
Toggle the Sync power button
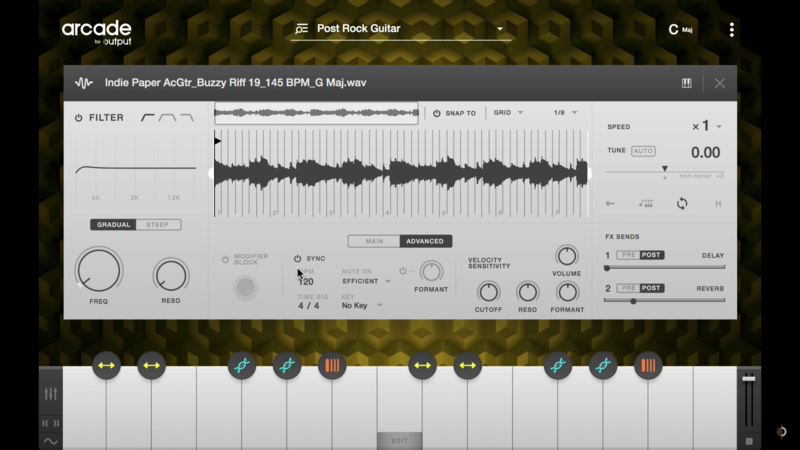pos(297,259)
